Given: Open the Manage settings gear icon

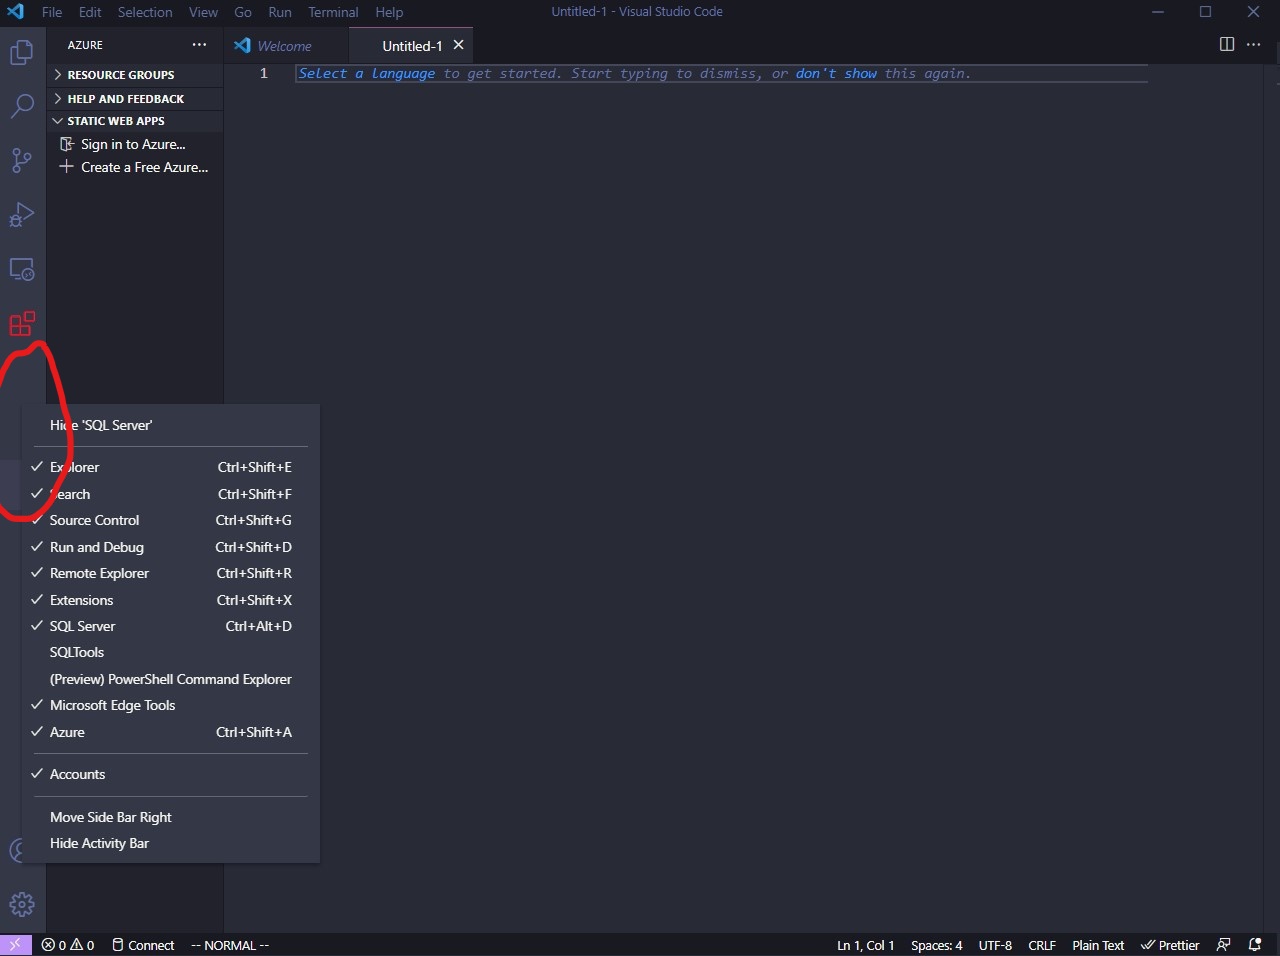Looking at the screenshot, I should (x=22, y=904).
